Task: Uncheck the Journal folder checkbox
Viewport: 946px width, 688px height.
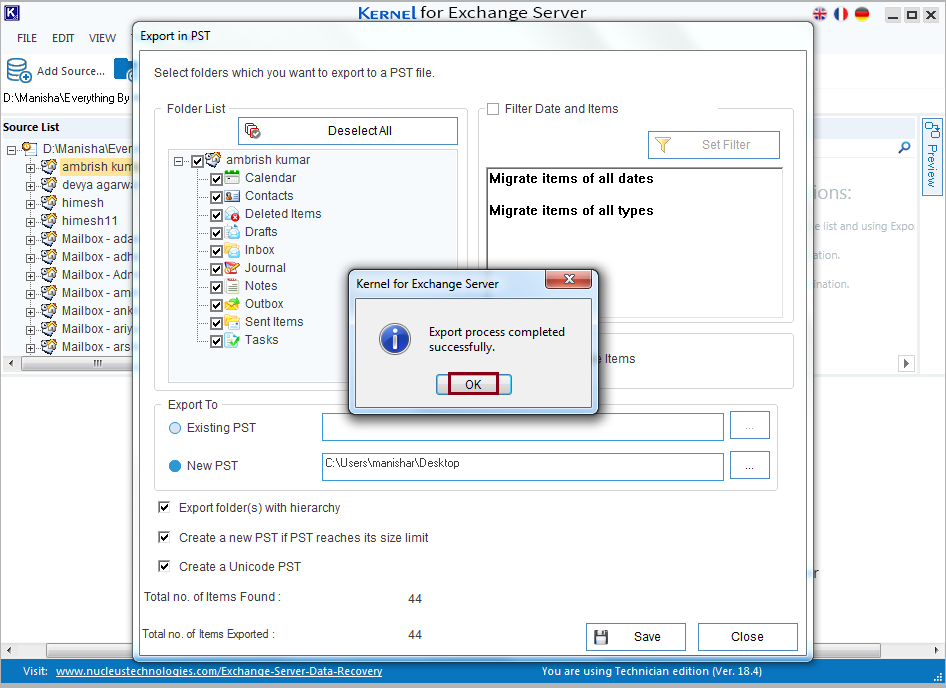Action: click(x=217, y=269)
